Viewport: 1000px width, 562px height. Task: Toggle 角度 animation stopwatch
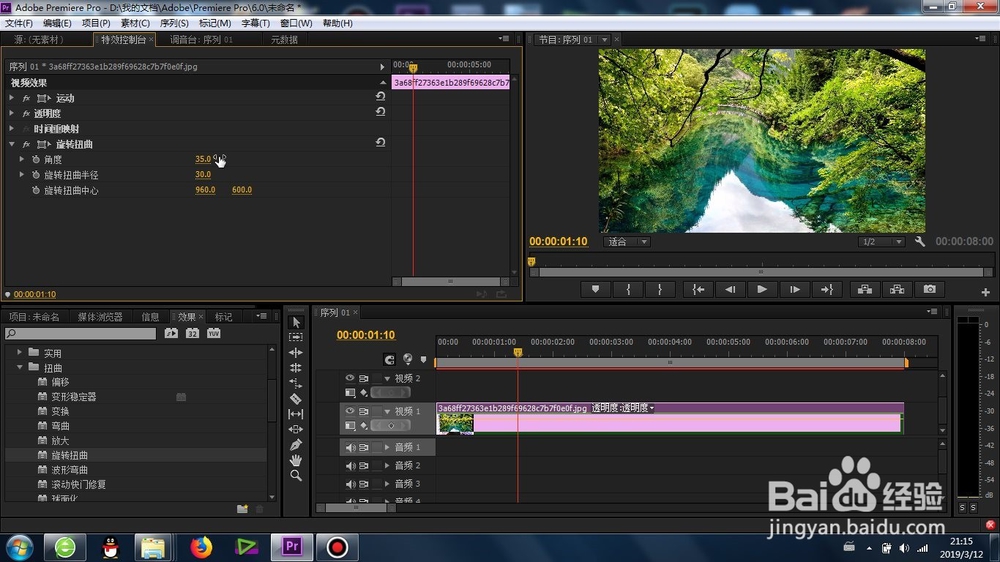point(36,159)
